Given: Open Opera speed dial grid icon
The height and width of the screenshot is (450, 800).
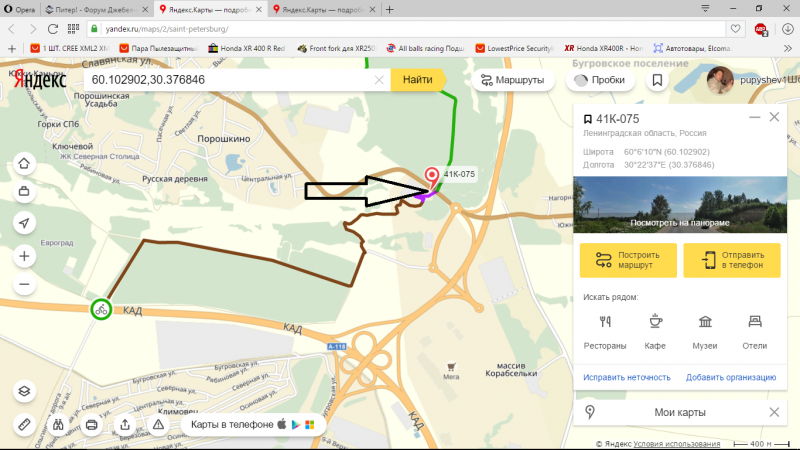Looking at the screenshot, I should pyautogui.click(x=73, y=29).
